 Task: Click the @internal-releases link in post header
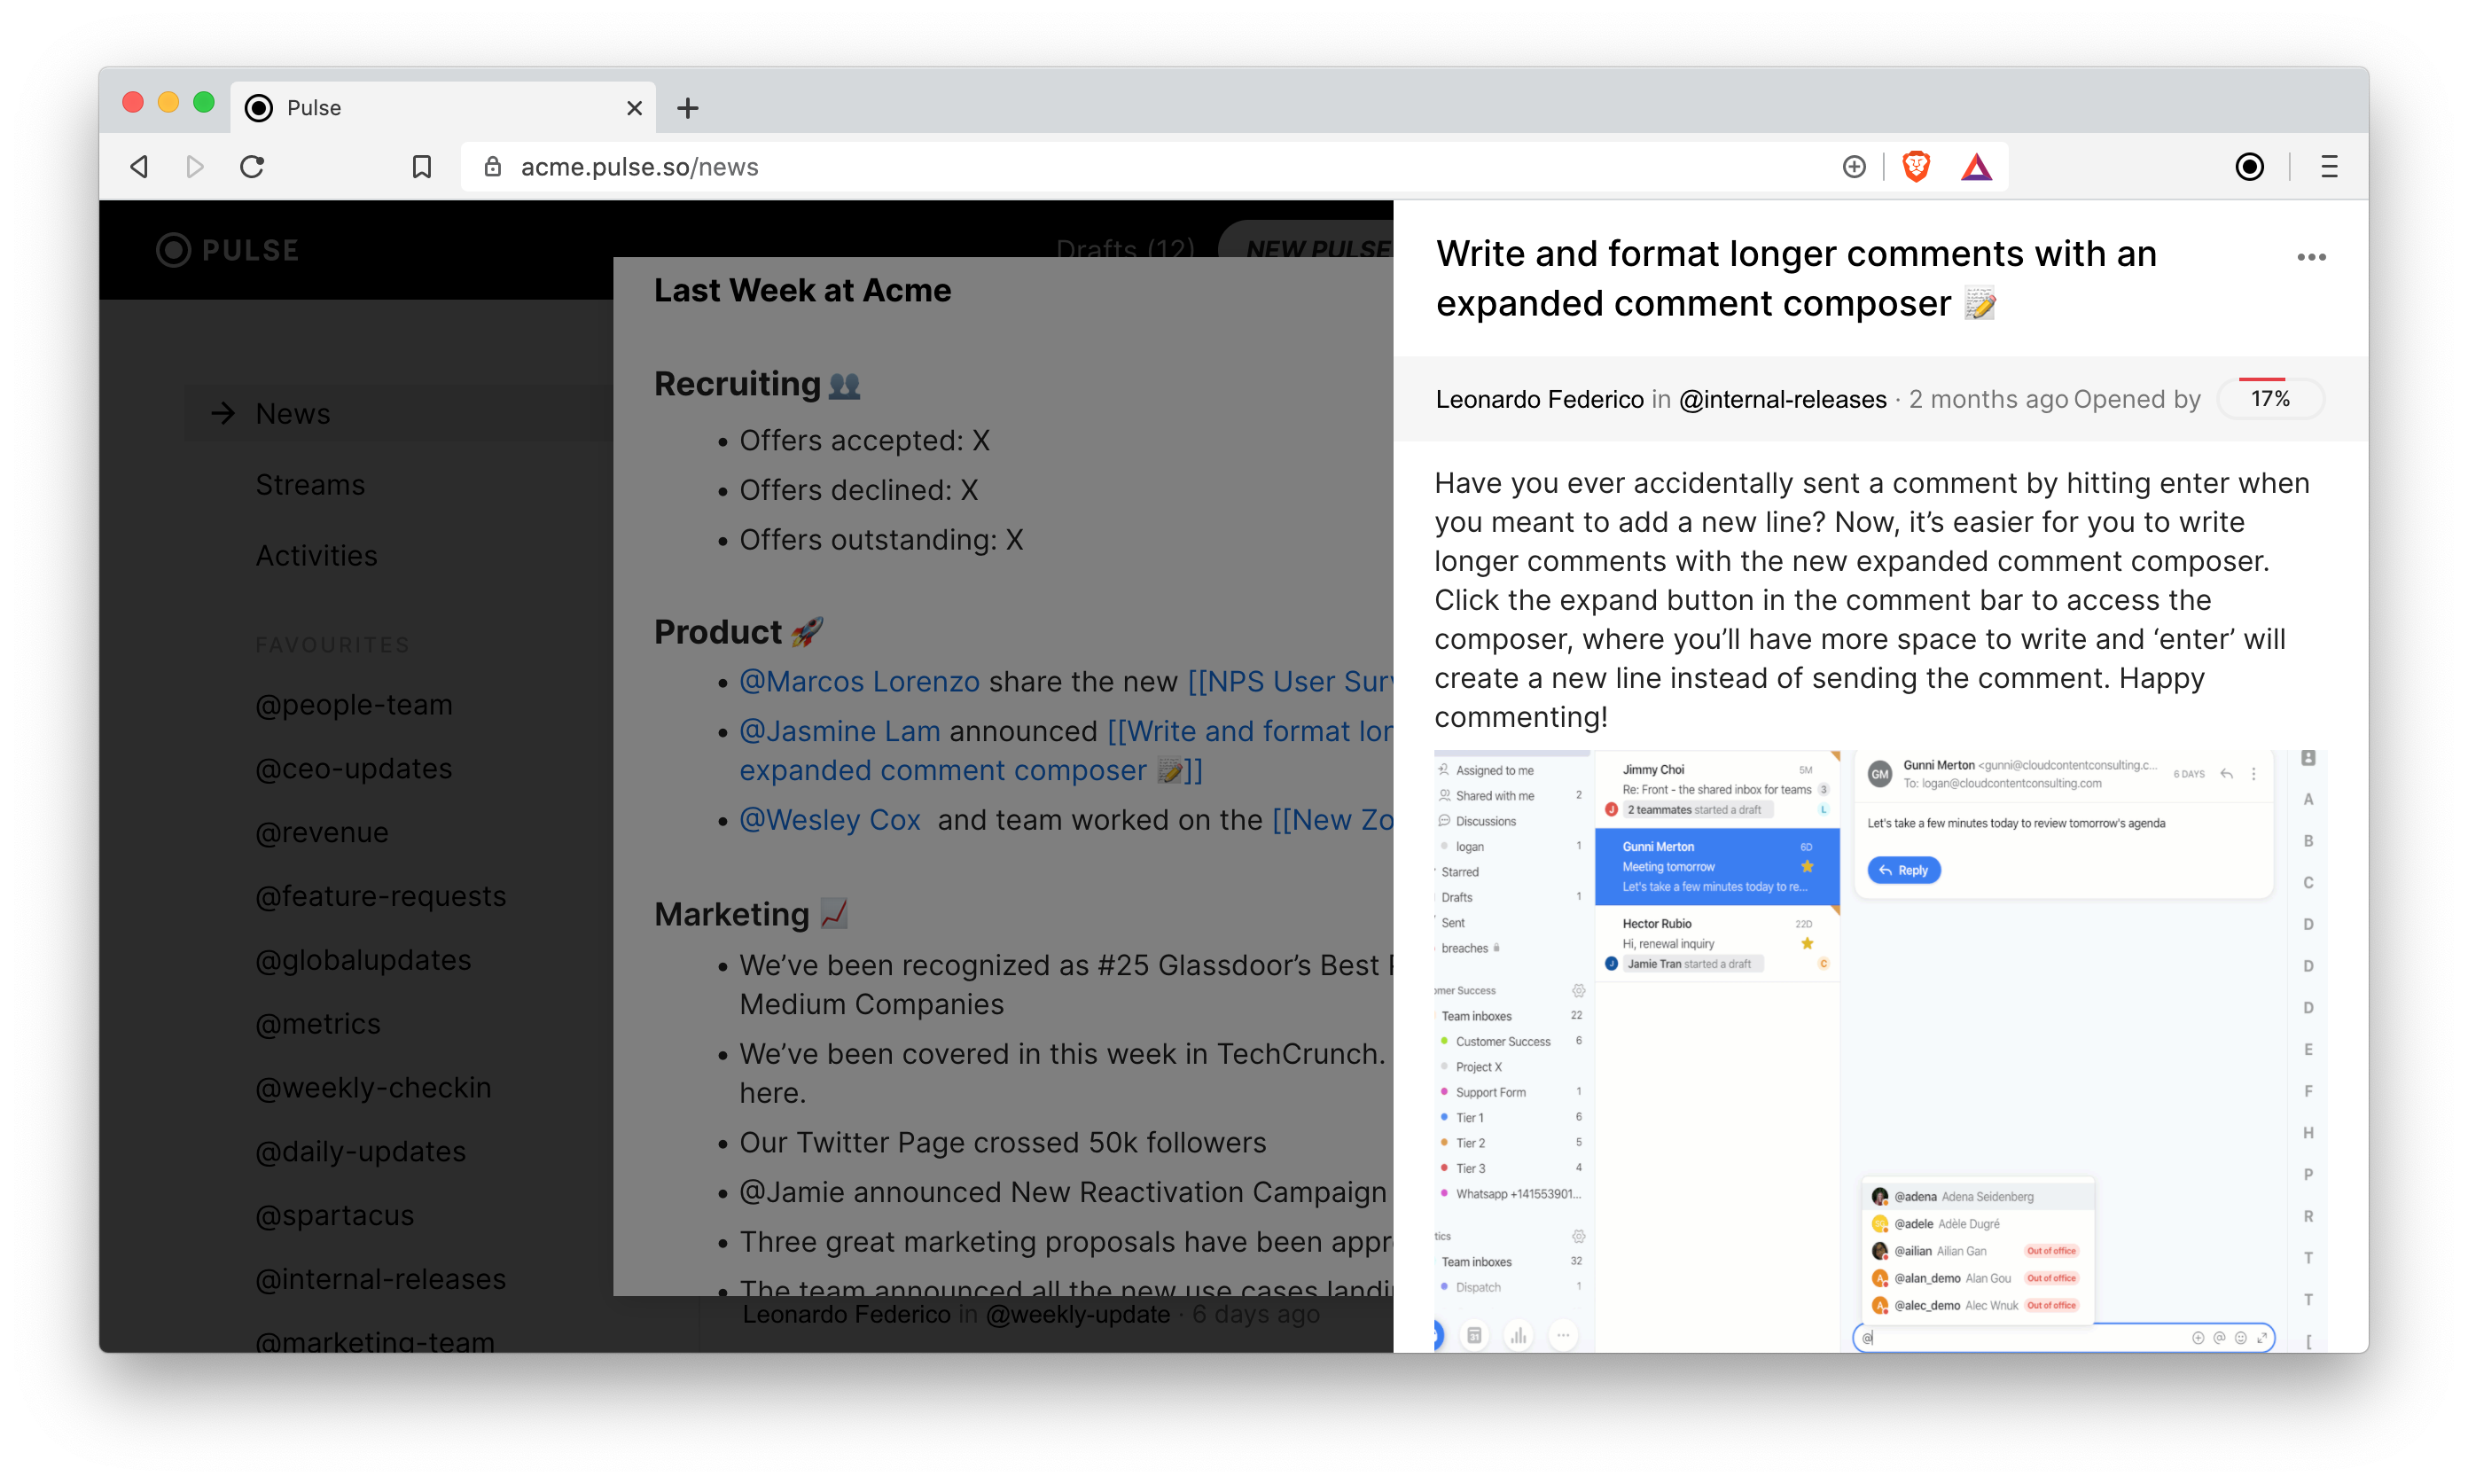[1782, 399]
